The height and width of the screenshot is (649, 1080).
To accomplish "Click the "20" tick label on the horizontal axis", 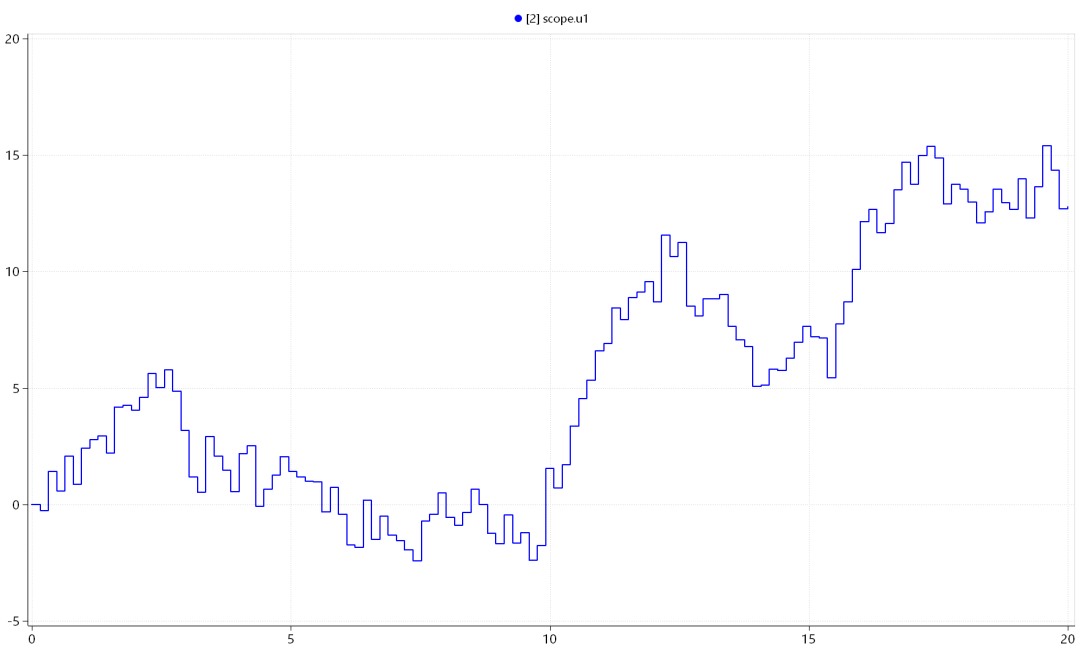I will click(1068, 639).
